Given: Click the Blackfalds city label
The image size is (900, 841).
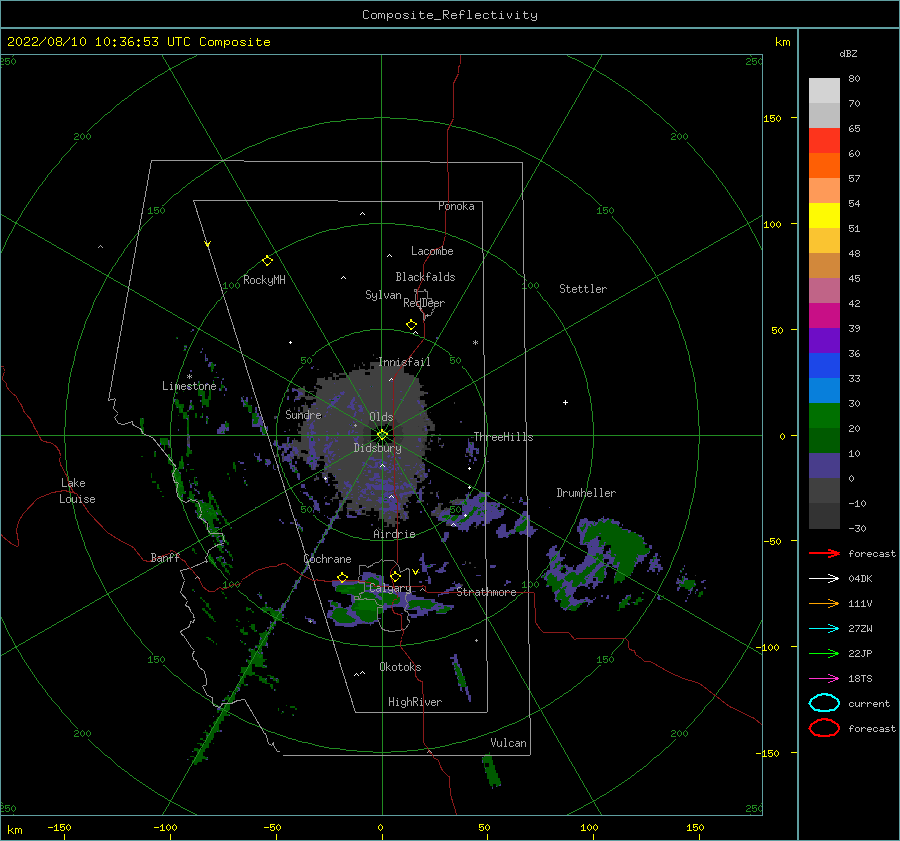Looking at the screenshot, I should tap(425, 277).
